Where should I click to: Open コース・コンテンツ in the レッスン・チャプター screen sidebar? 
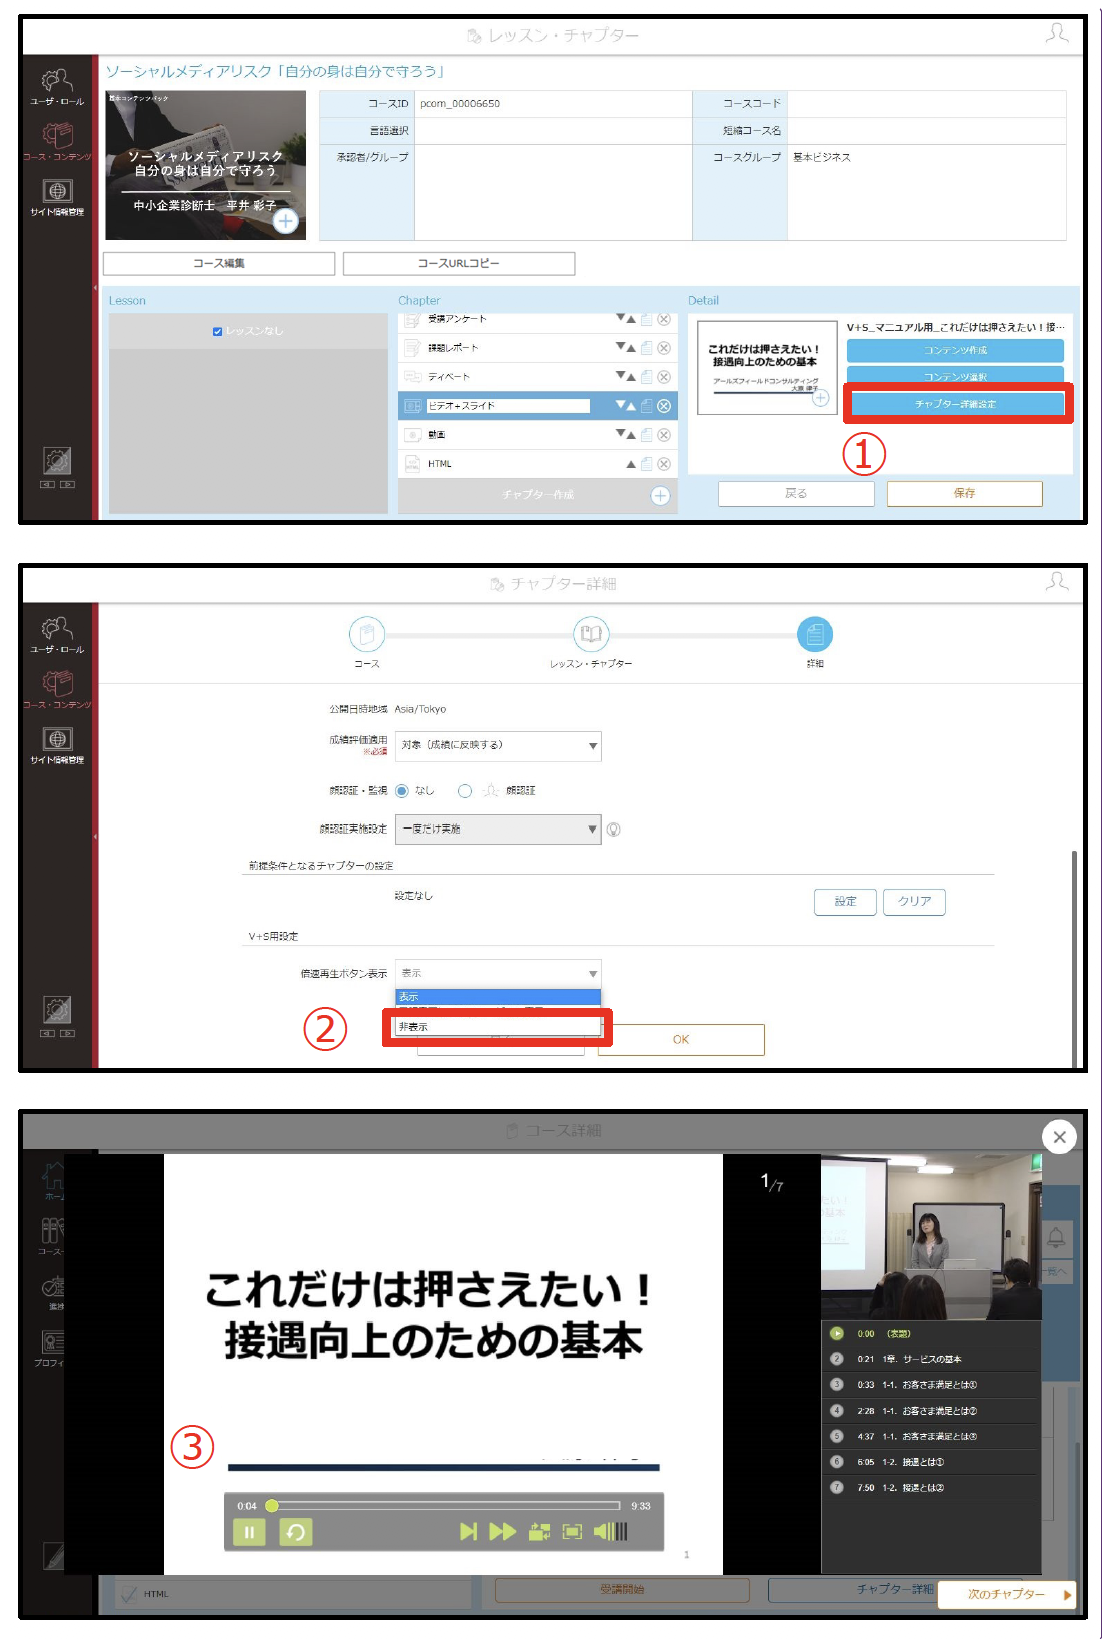[x=57, y=142]
